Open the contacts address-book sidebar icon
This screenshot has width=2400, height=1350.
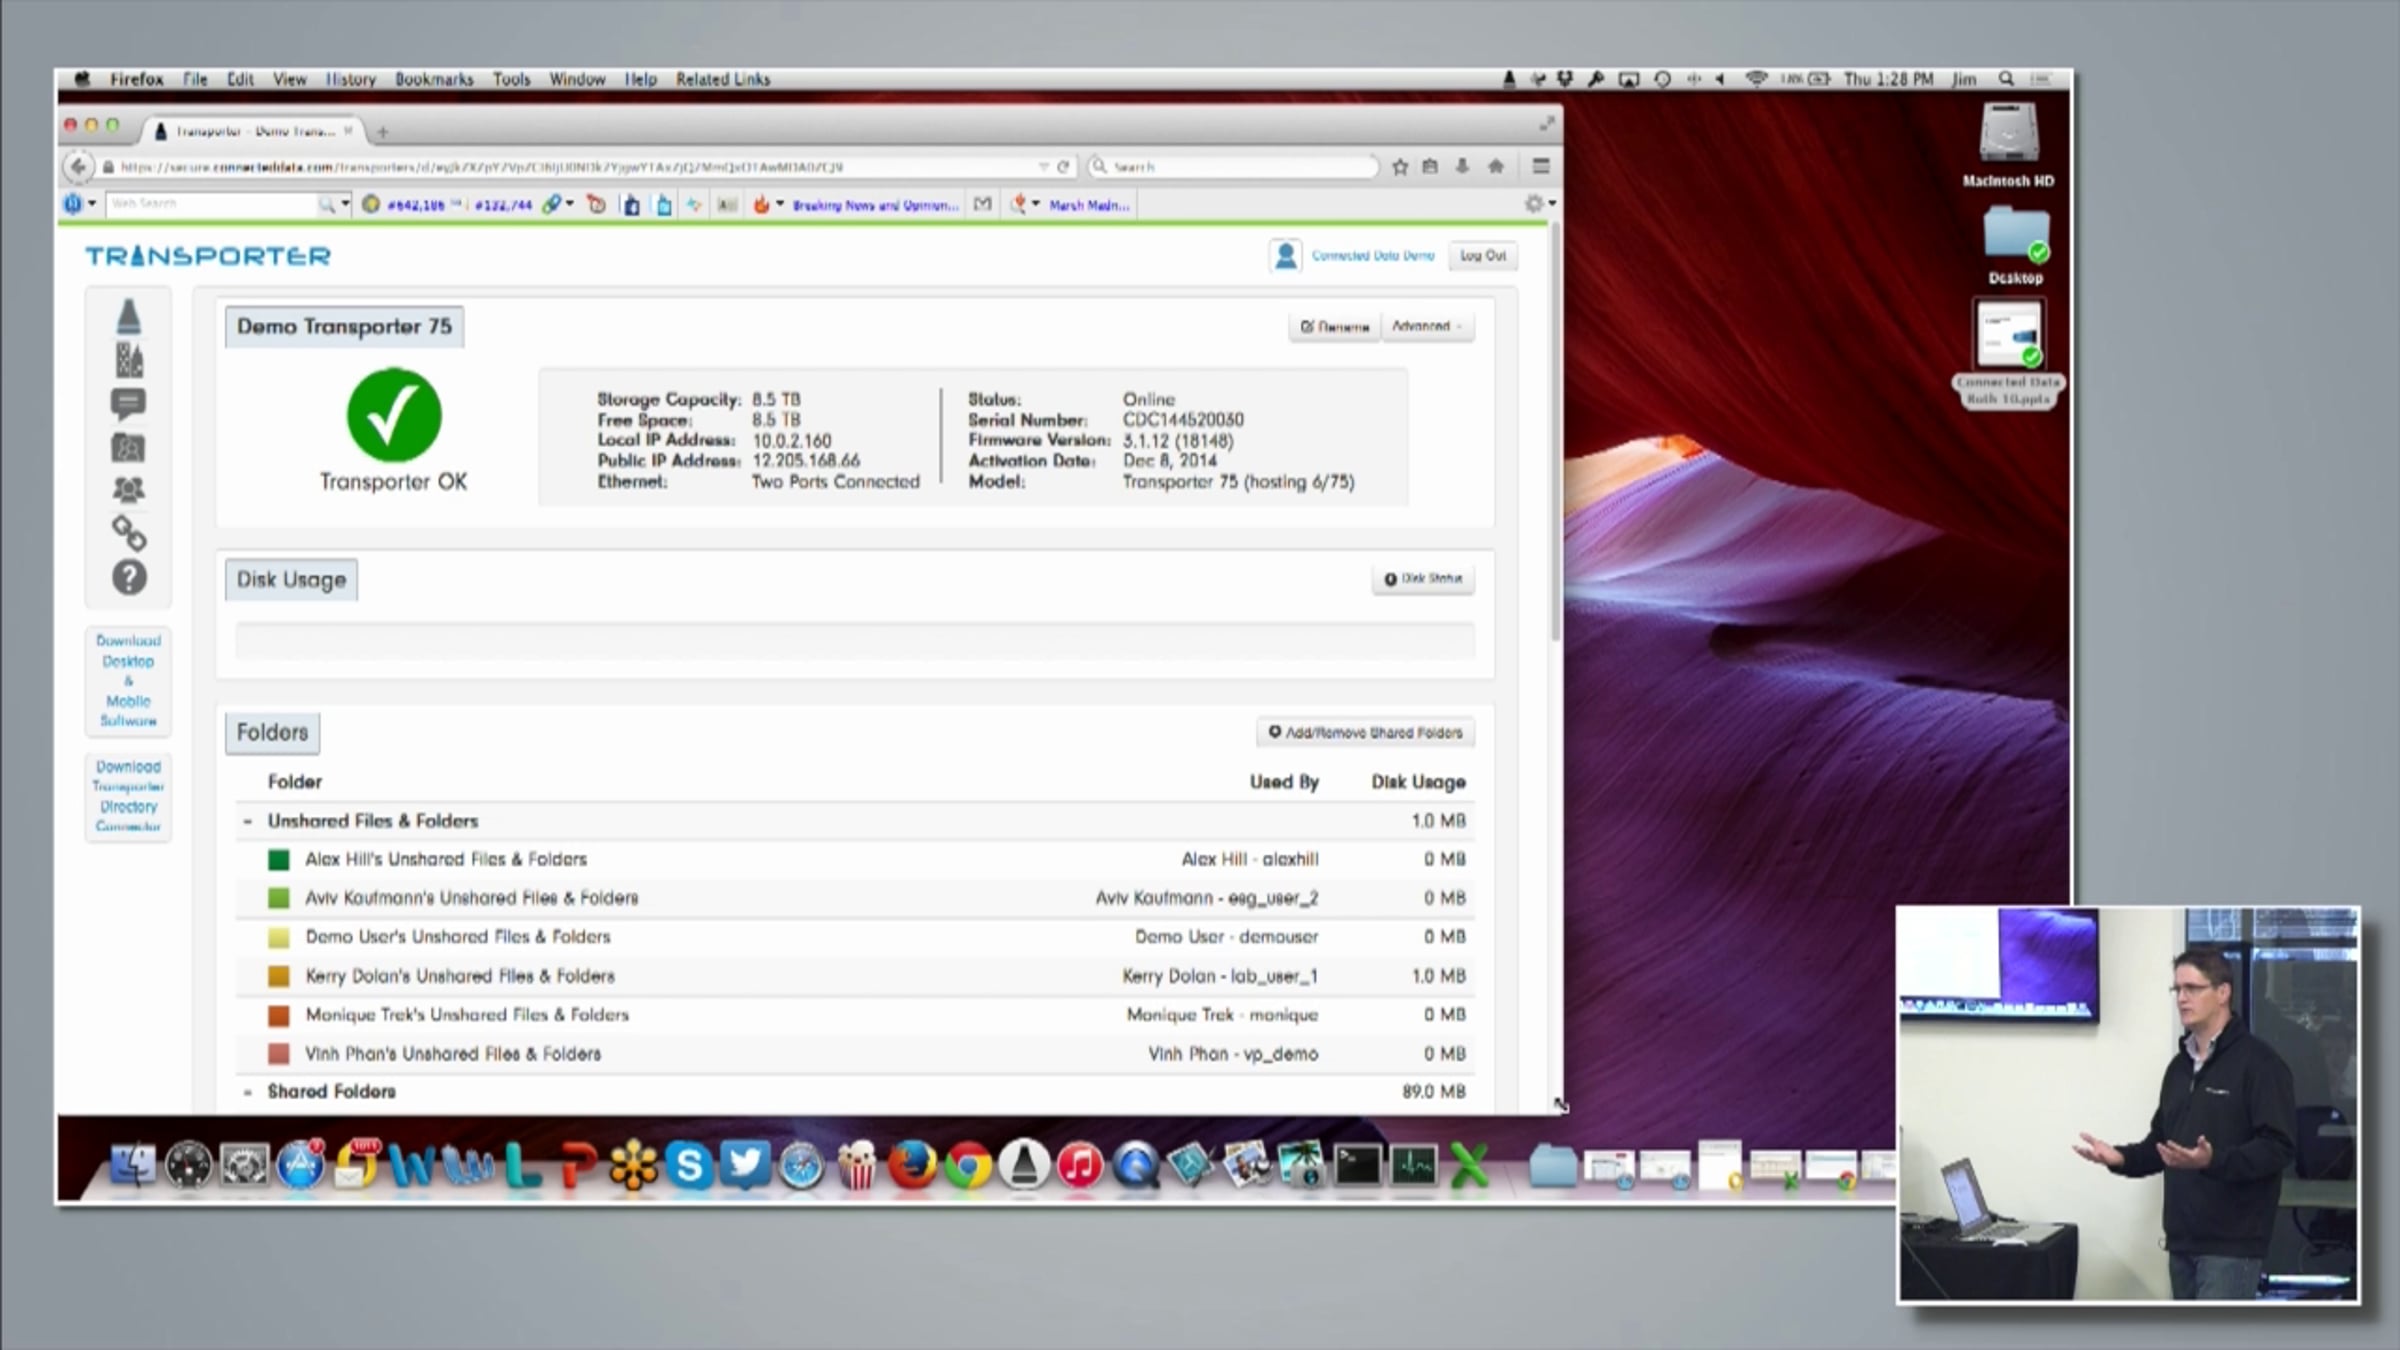click(x=128, y=448)
